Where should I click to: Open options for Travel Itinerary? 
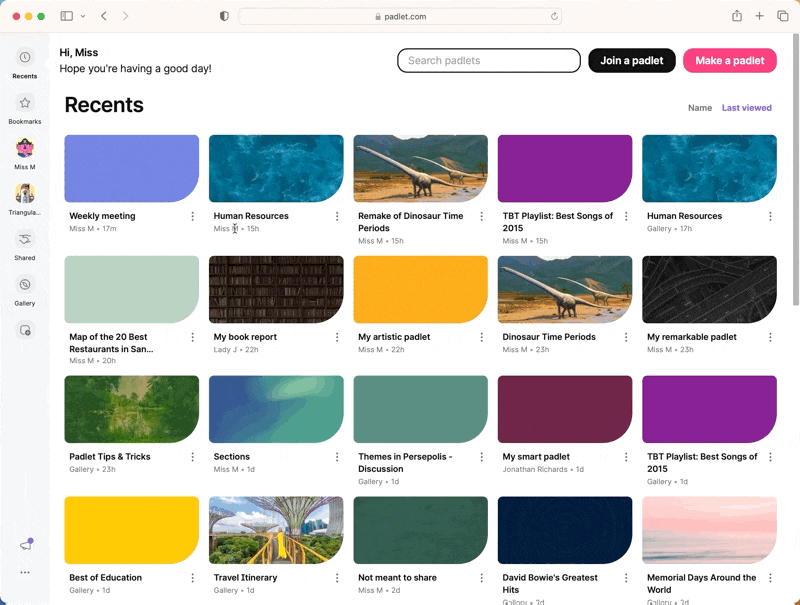(337, 578)
